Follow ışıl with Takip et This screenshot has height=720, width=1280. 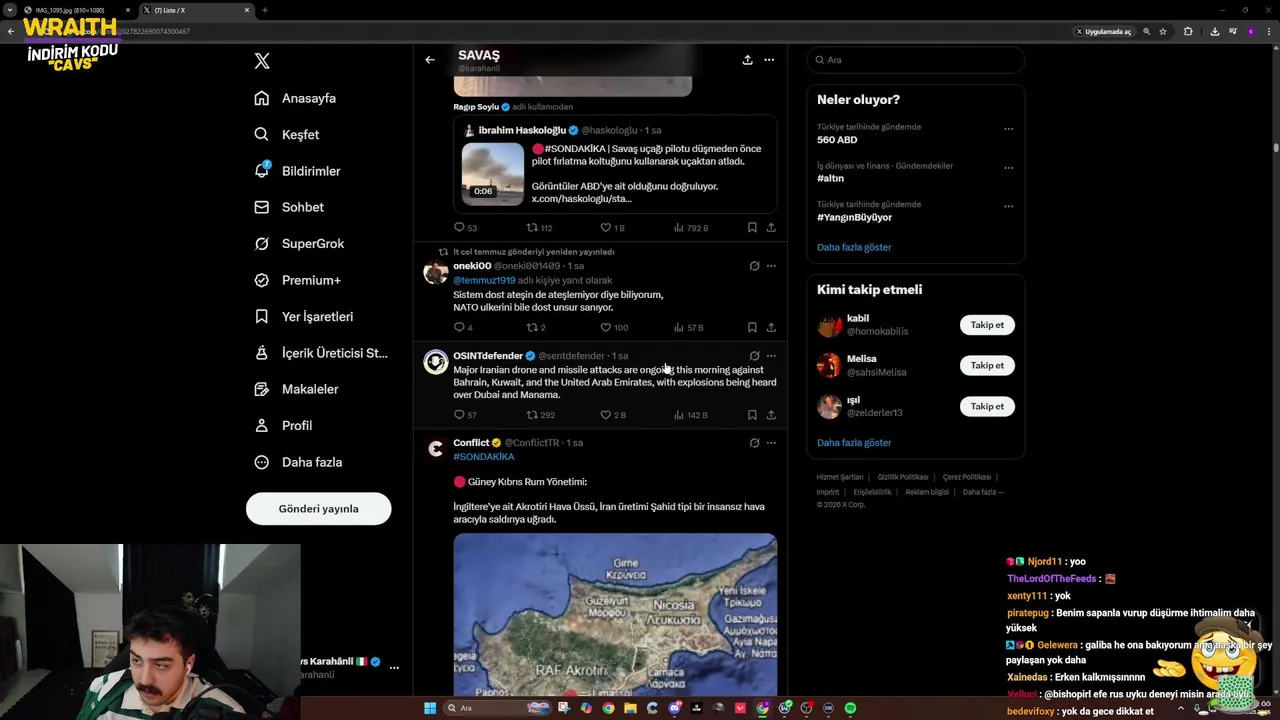987,406
